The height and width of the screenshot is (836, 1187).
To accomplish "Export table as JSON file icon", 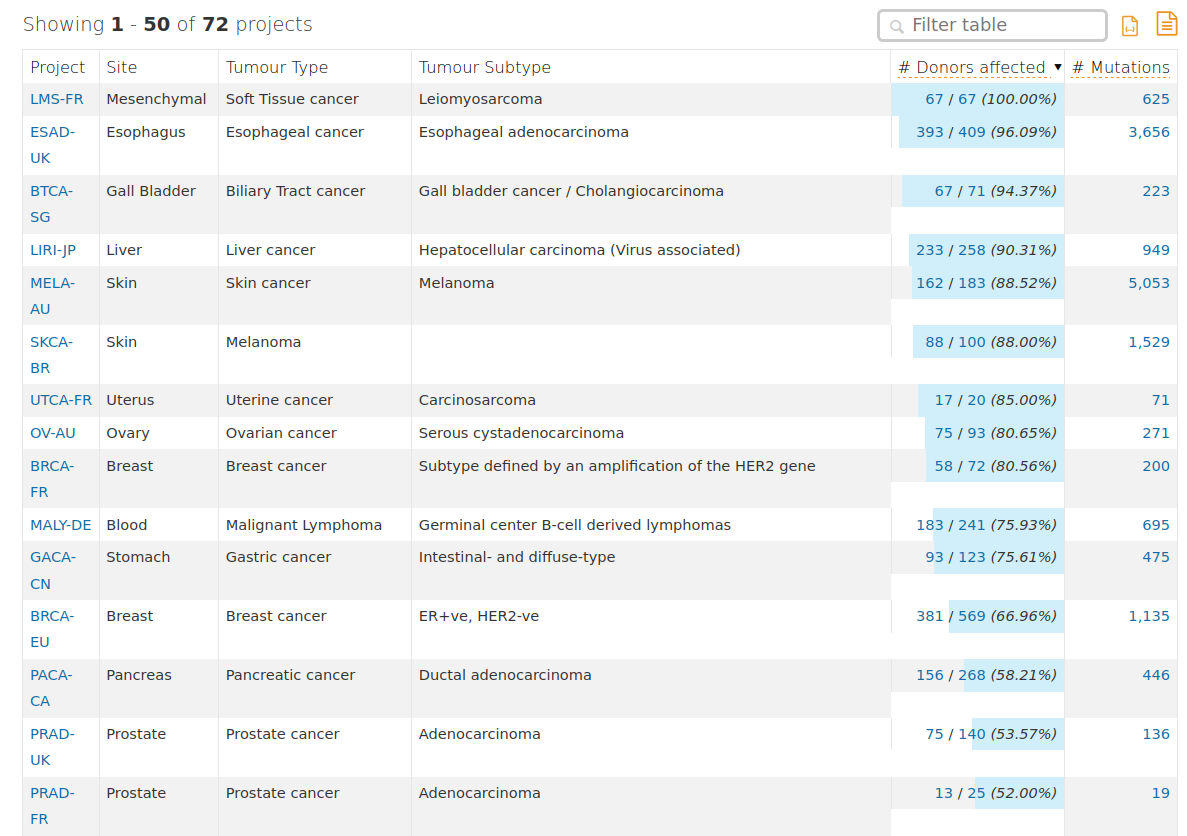I will click(1130, 26).
